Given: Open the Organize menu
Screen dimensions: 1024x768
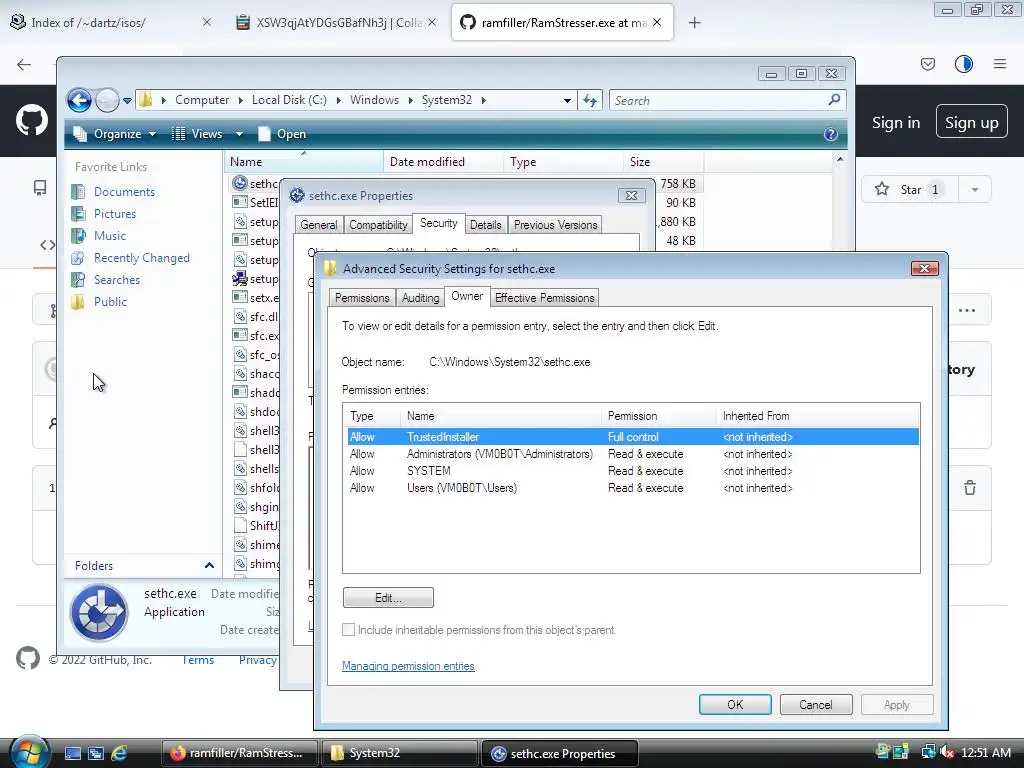Looking at the screenshot, I should pos(116,134).
